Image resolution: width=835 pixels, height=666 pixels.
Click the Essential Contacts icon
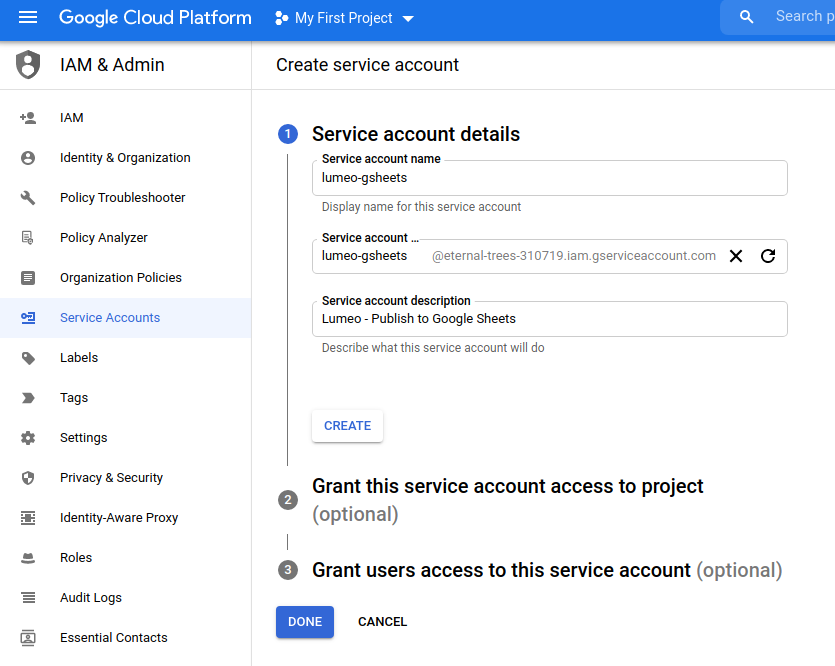pos(28,638)
